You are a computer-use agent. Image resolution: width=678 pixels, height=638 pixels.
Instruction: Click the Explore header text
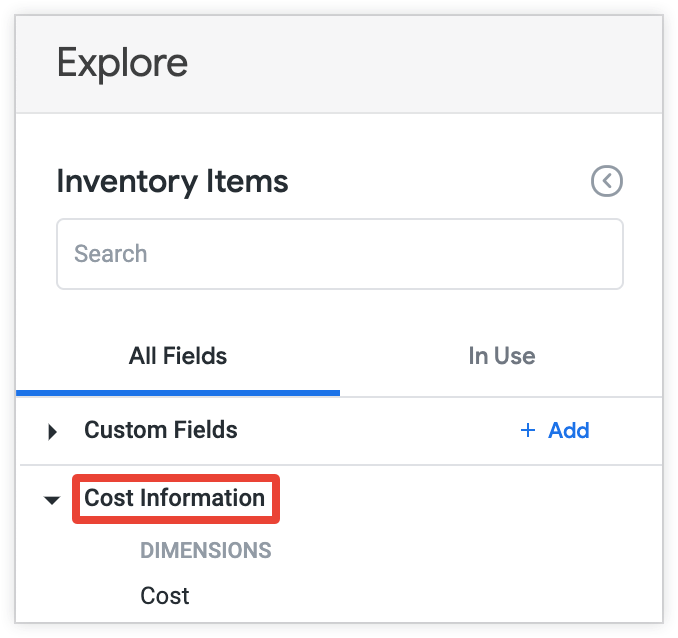click(122, 63)
